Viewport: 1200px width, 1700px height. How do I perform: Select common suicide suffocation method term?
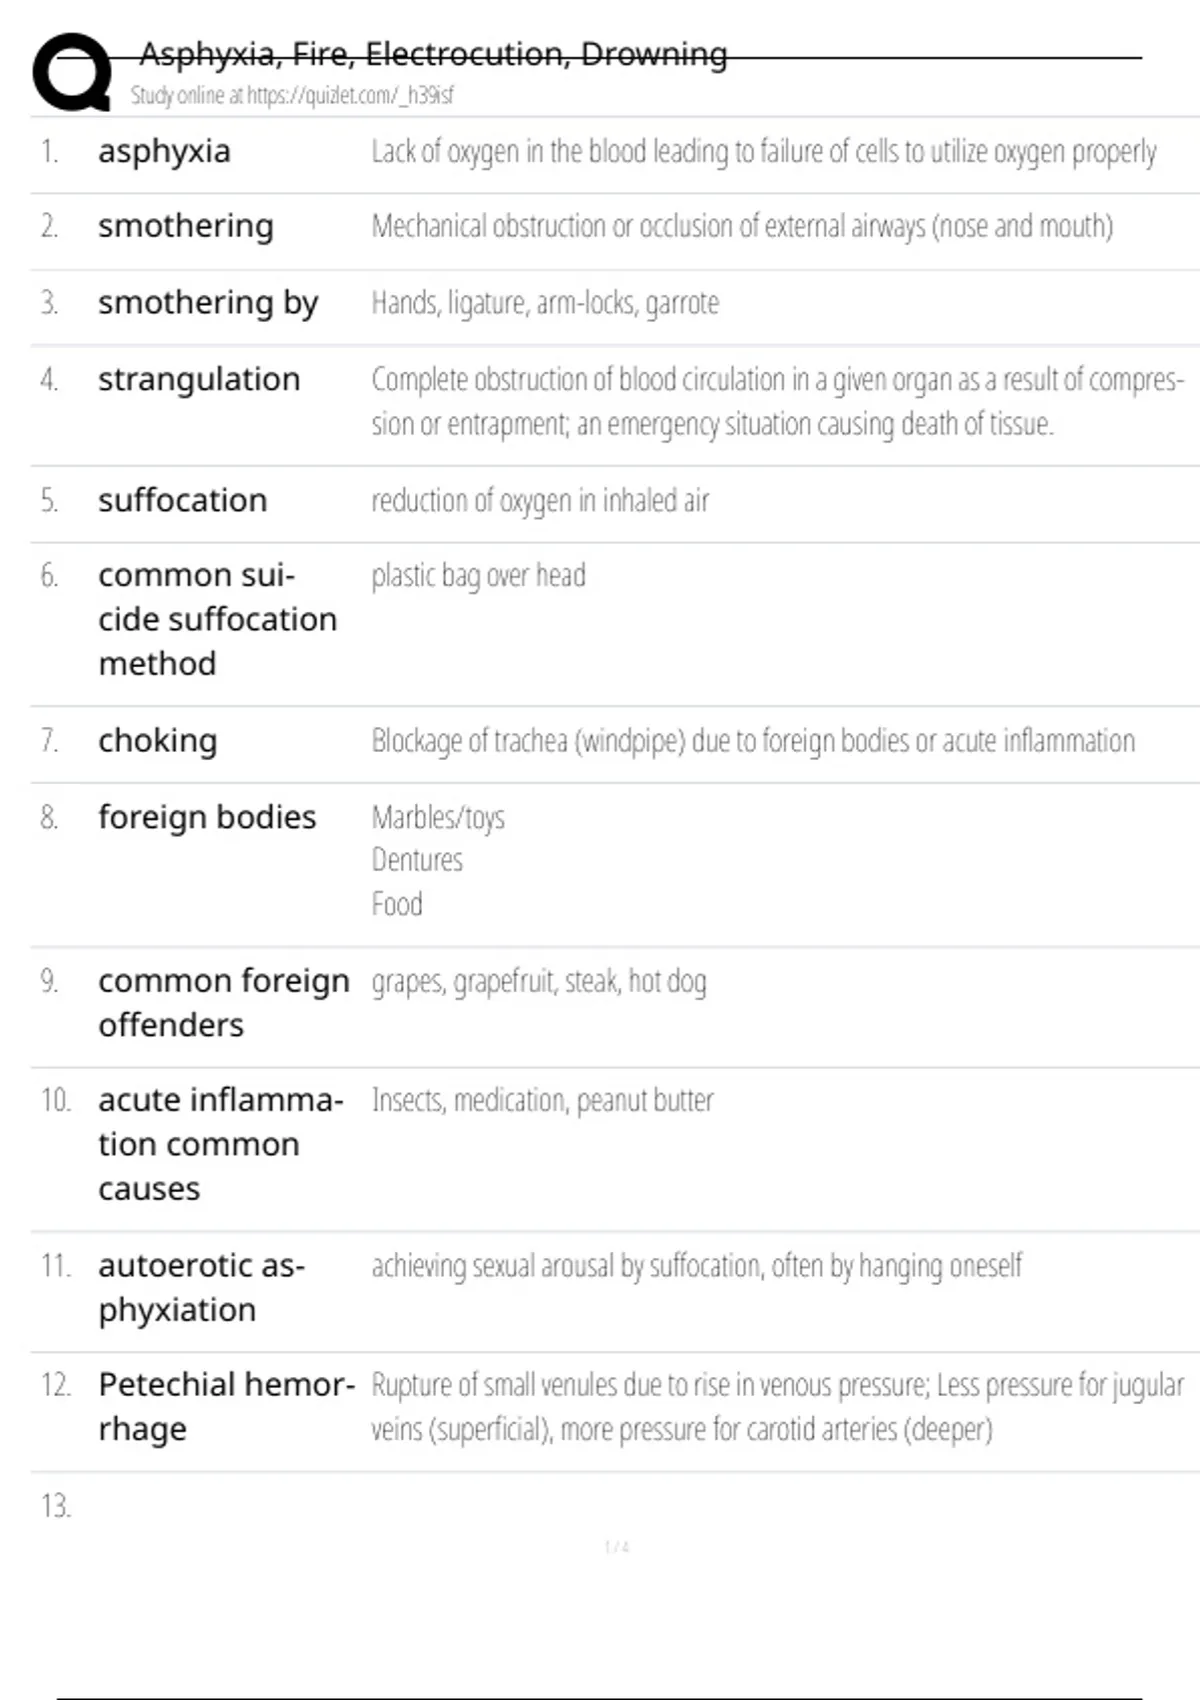tap(217, 620)
